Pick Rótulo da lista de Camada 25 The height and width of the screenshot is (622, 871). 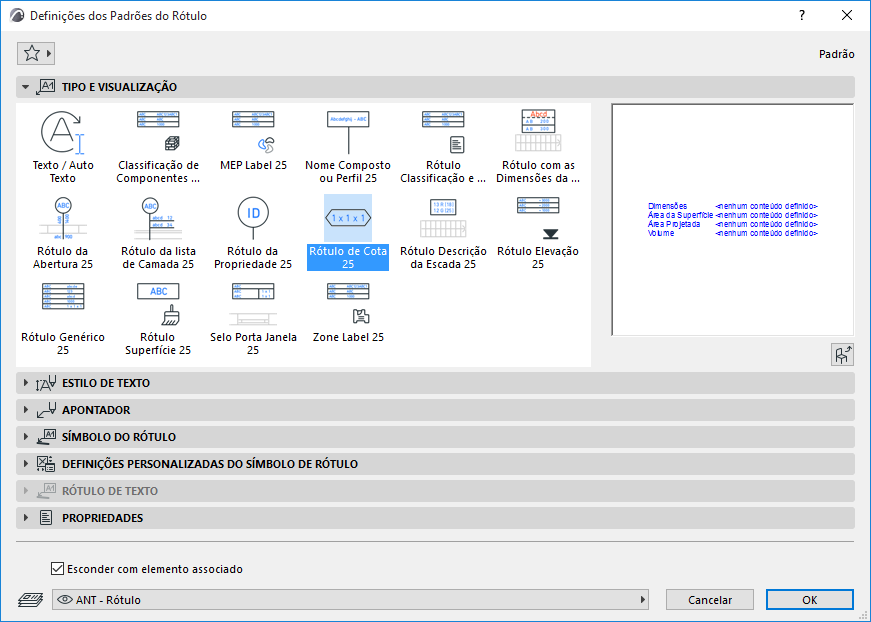pos(158,233)
